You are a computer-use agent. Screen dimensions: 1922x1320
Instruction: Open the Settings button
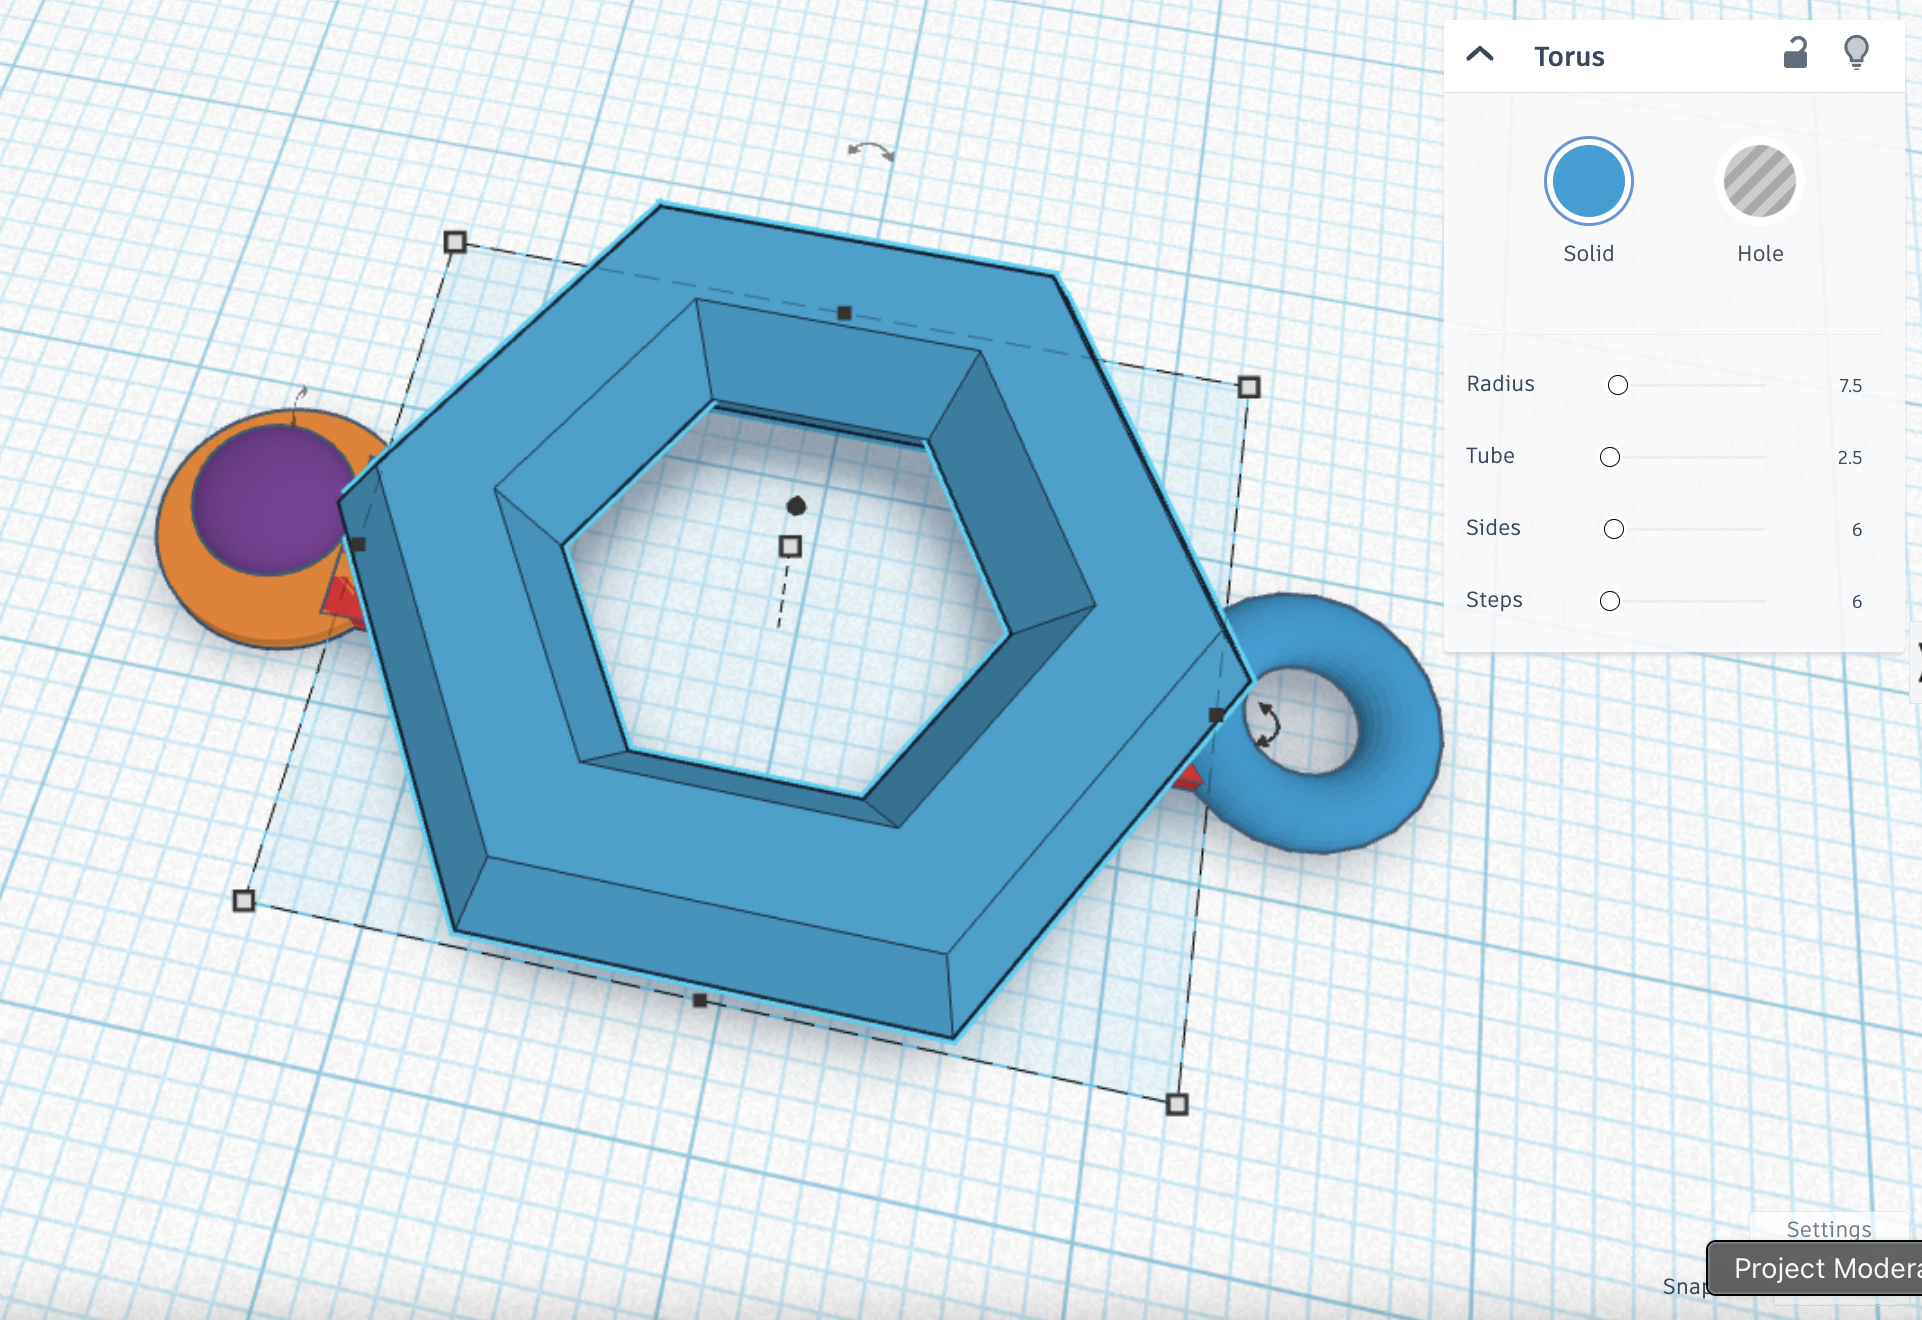(1829, 1229)
